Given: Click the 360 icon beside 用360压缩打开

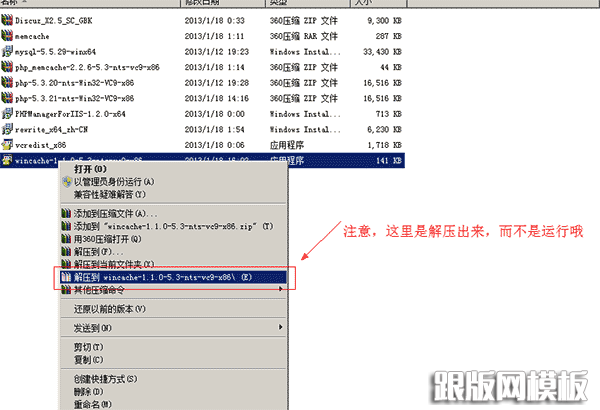Looking at the screenshot, I should tap(66, 239).
